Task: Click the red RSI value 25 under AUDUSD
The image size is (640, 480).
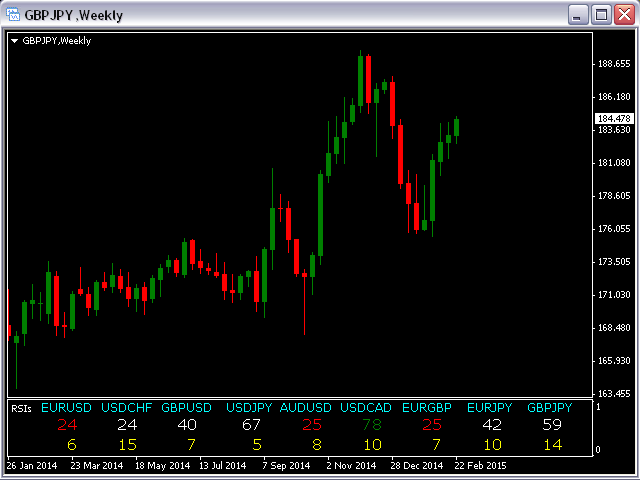Action: tap(312, 425)
